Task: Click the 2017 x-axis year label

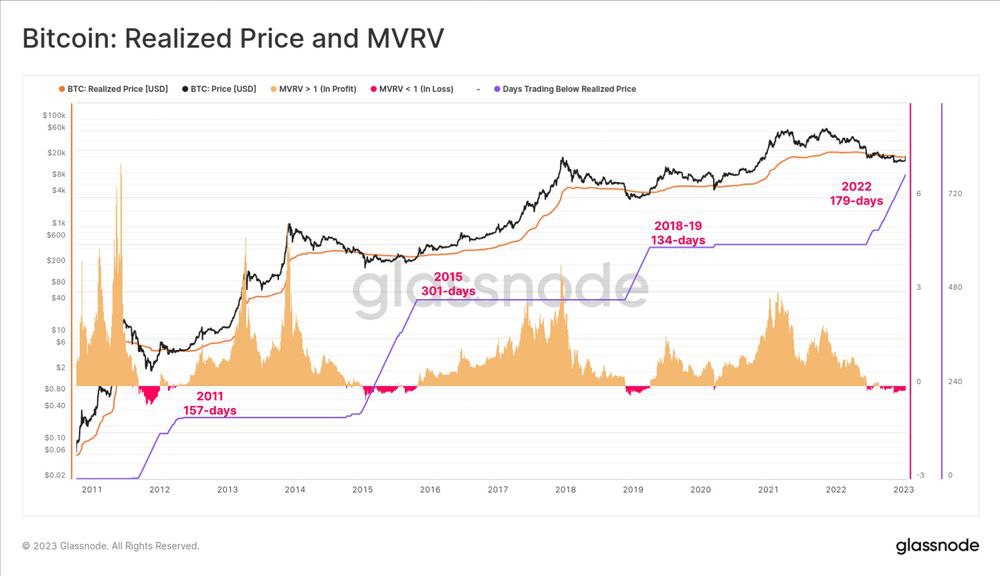Action: 497,490
